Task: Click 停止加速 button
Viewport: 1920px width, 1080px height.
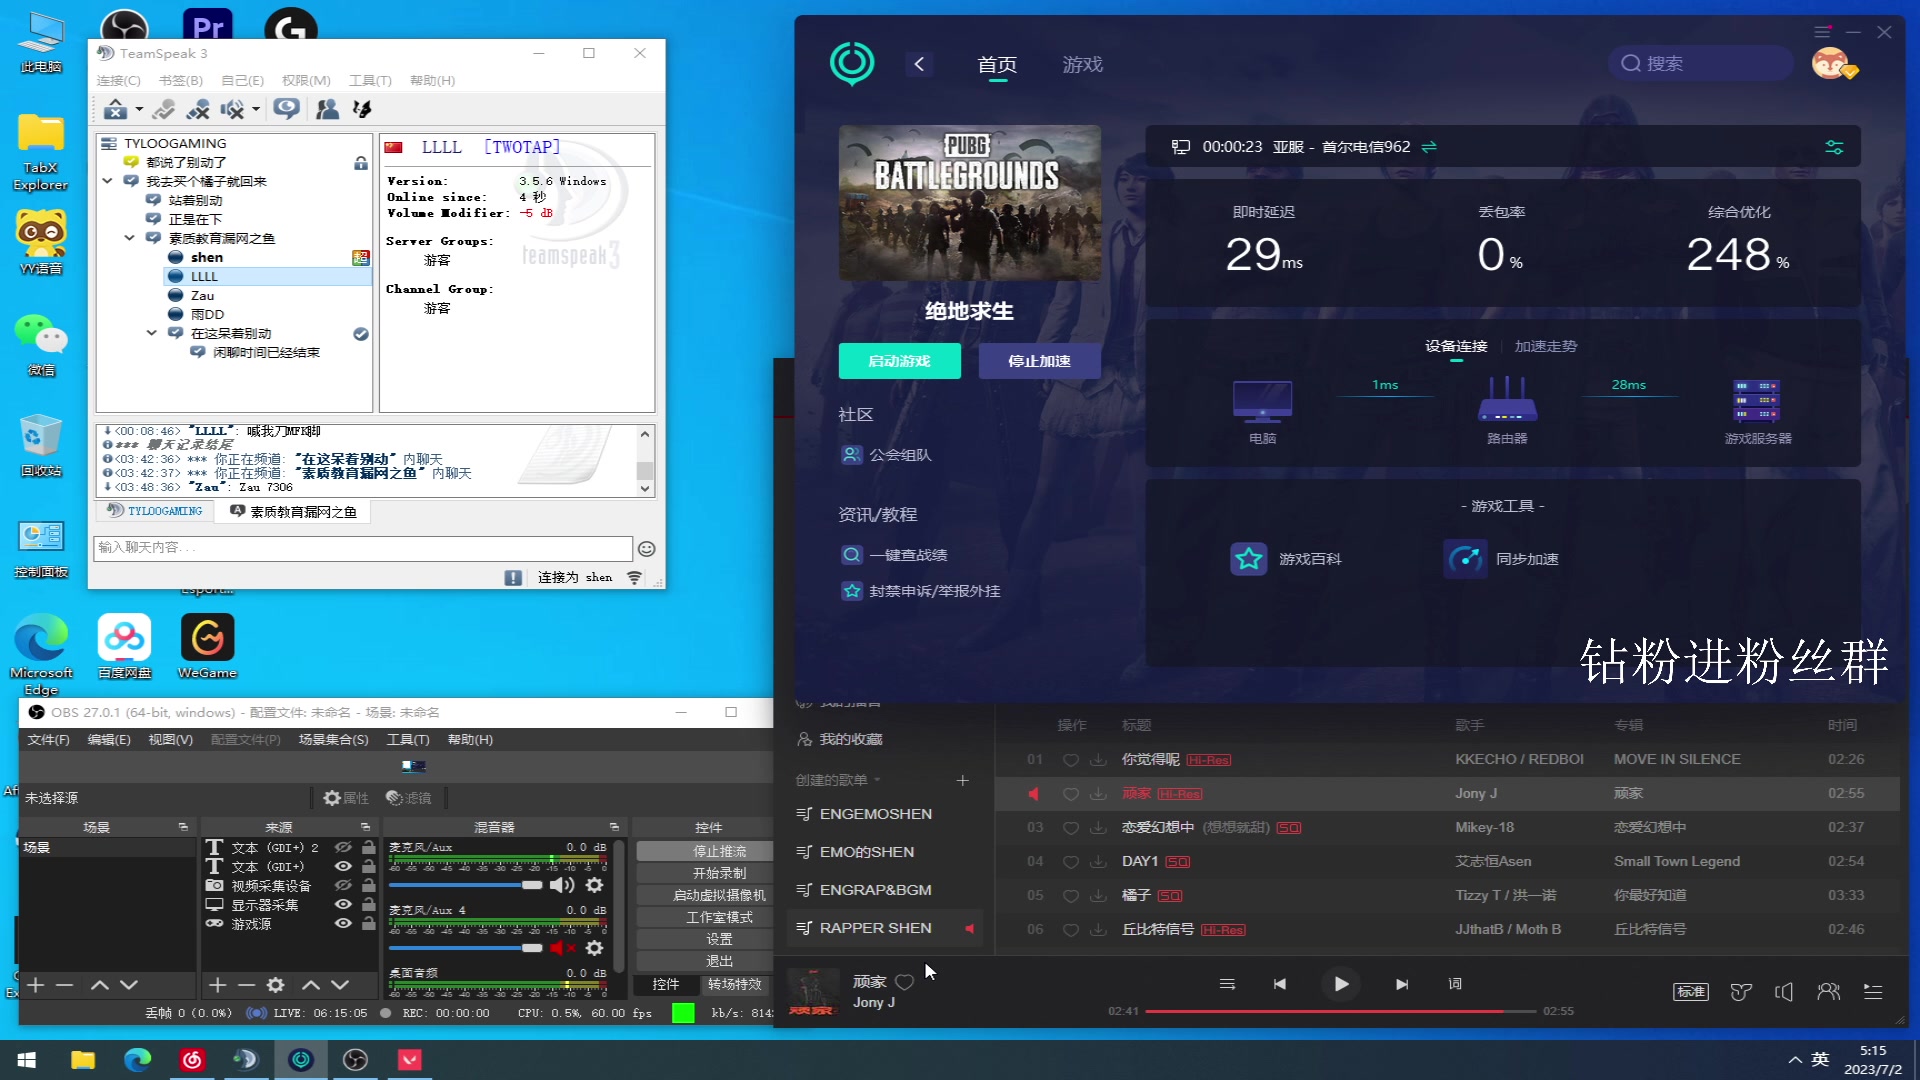Action: tap(1039, 361)
